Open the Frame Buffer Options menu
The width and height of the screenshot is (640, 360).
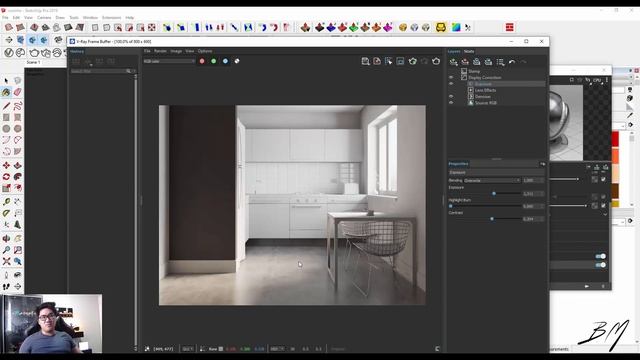(205, 51)
